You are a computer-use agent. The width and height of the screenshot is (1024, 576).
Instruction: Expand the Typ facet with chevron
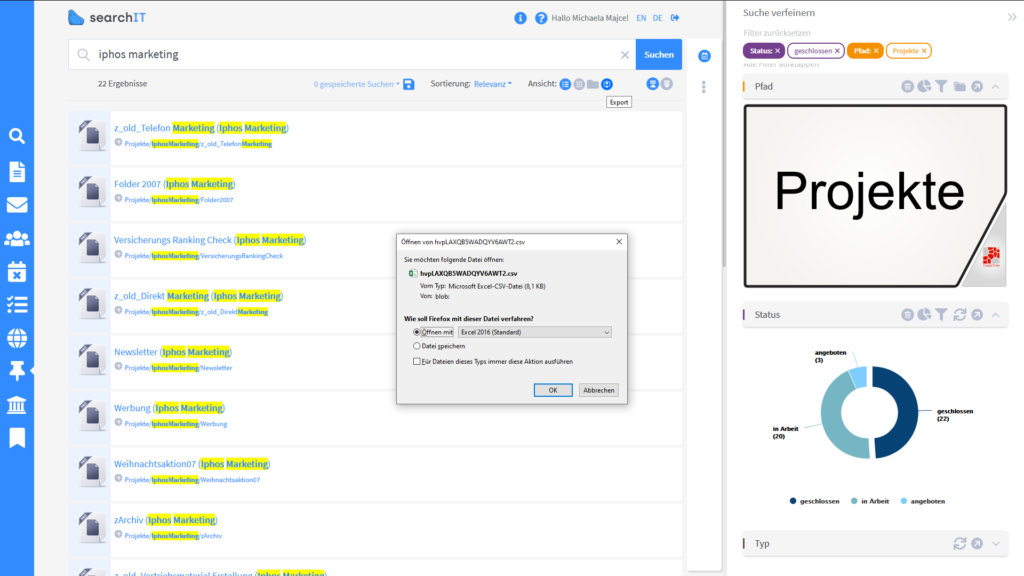[995, 543]
